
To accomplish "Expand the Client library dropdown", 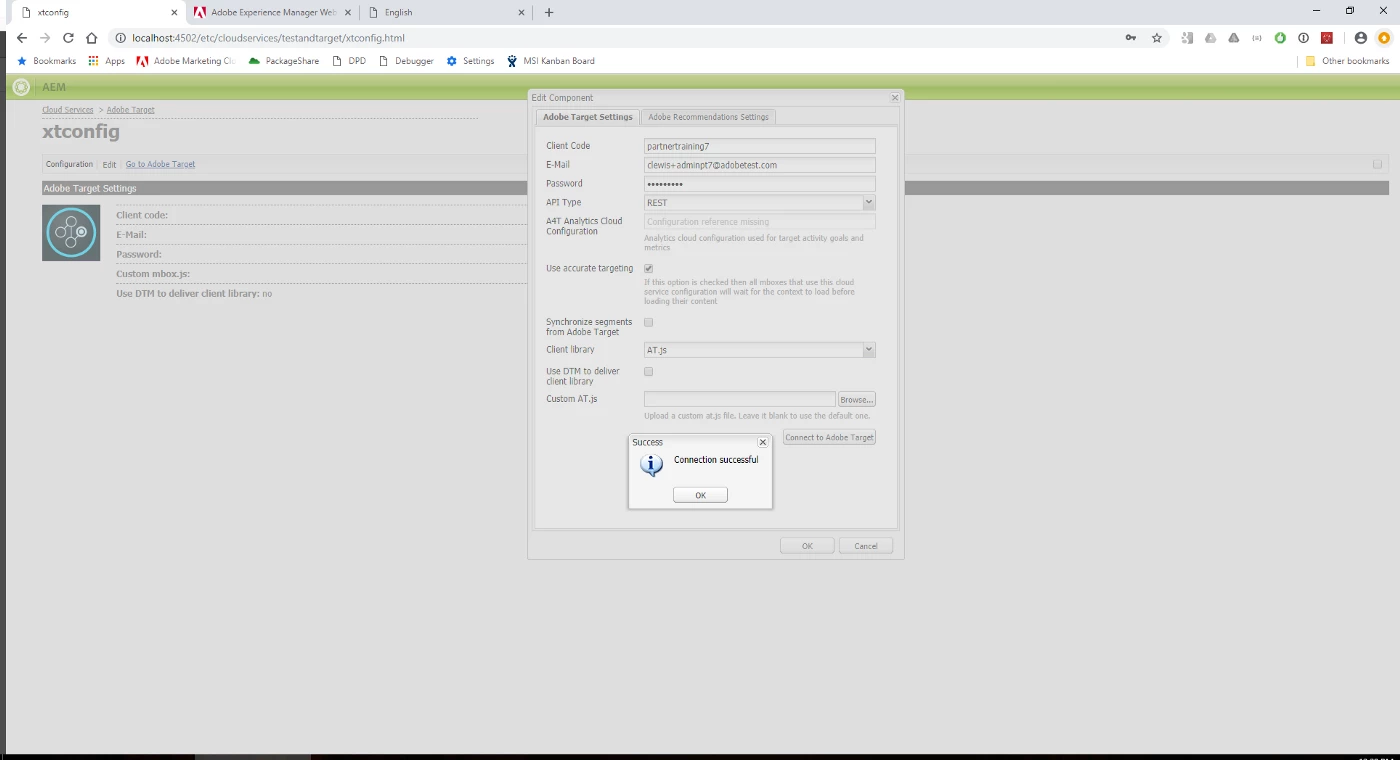I will 868,350.
